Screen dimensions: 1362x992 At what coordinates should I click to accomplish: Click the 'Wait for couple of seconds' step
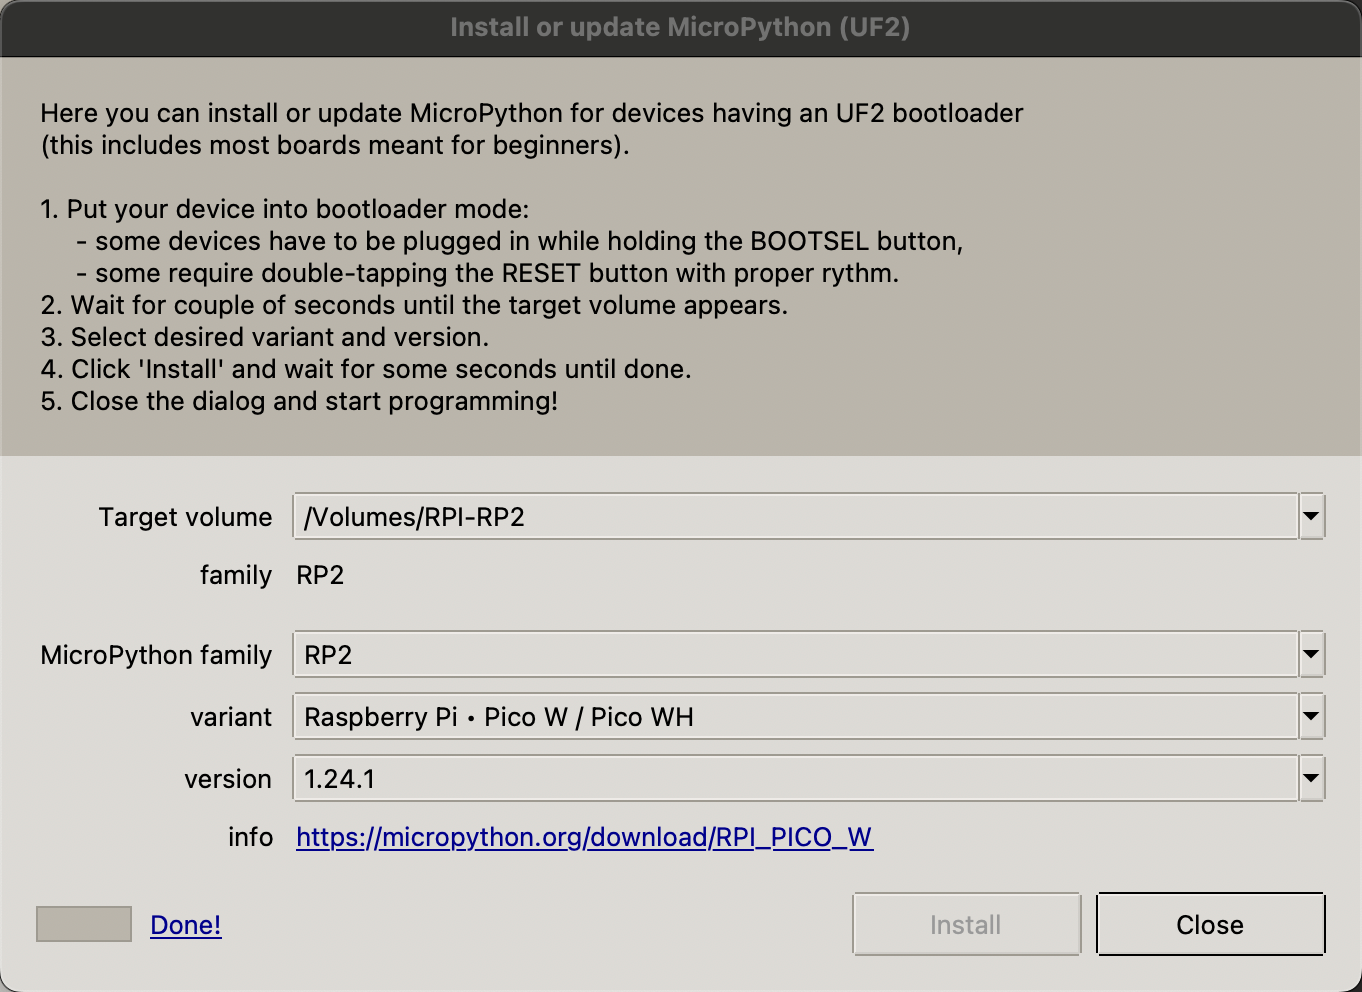pyautogui.click(x=414, y=305)
